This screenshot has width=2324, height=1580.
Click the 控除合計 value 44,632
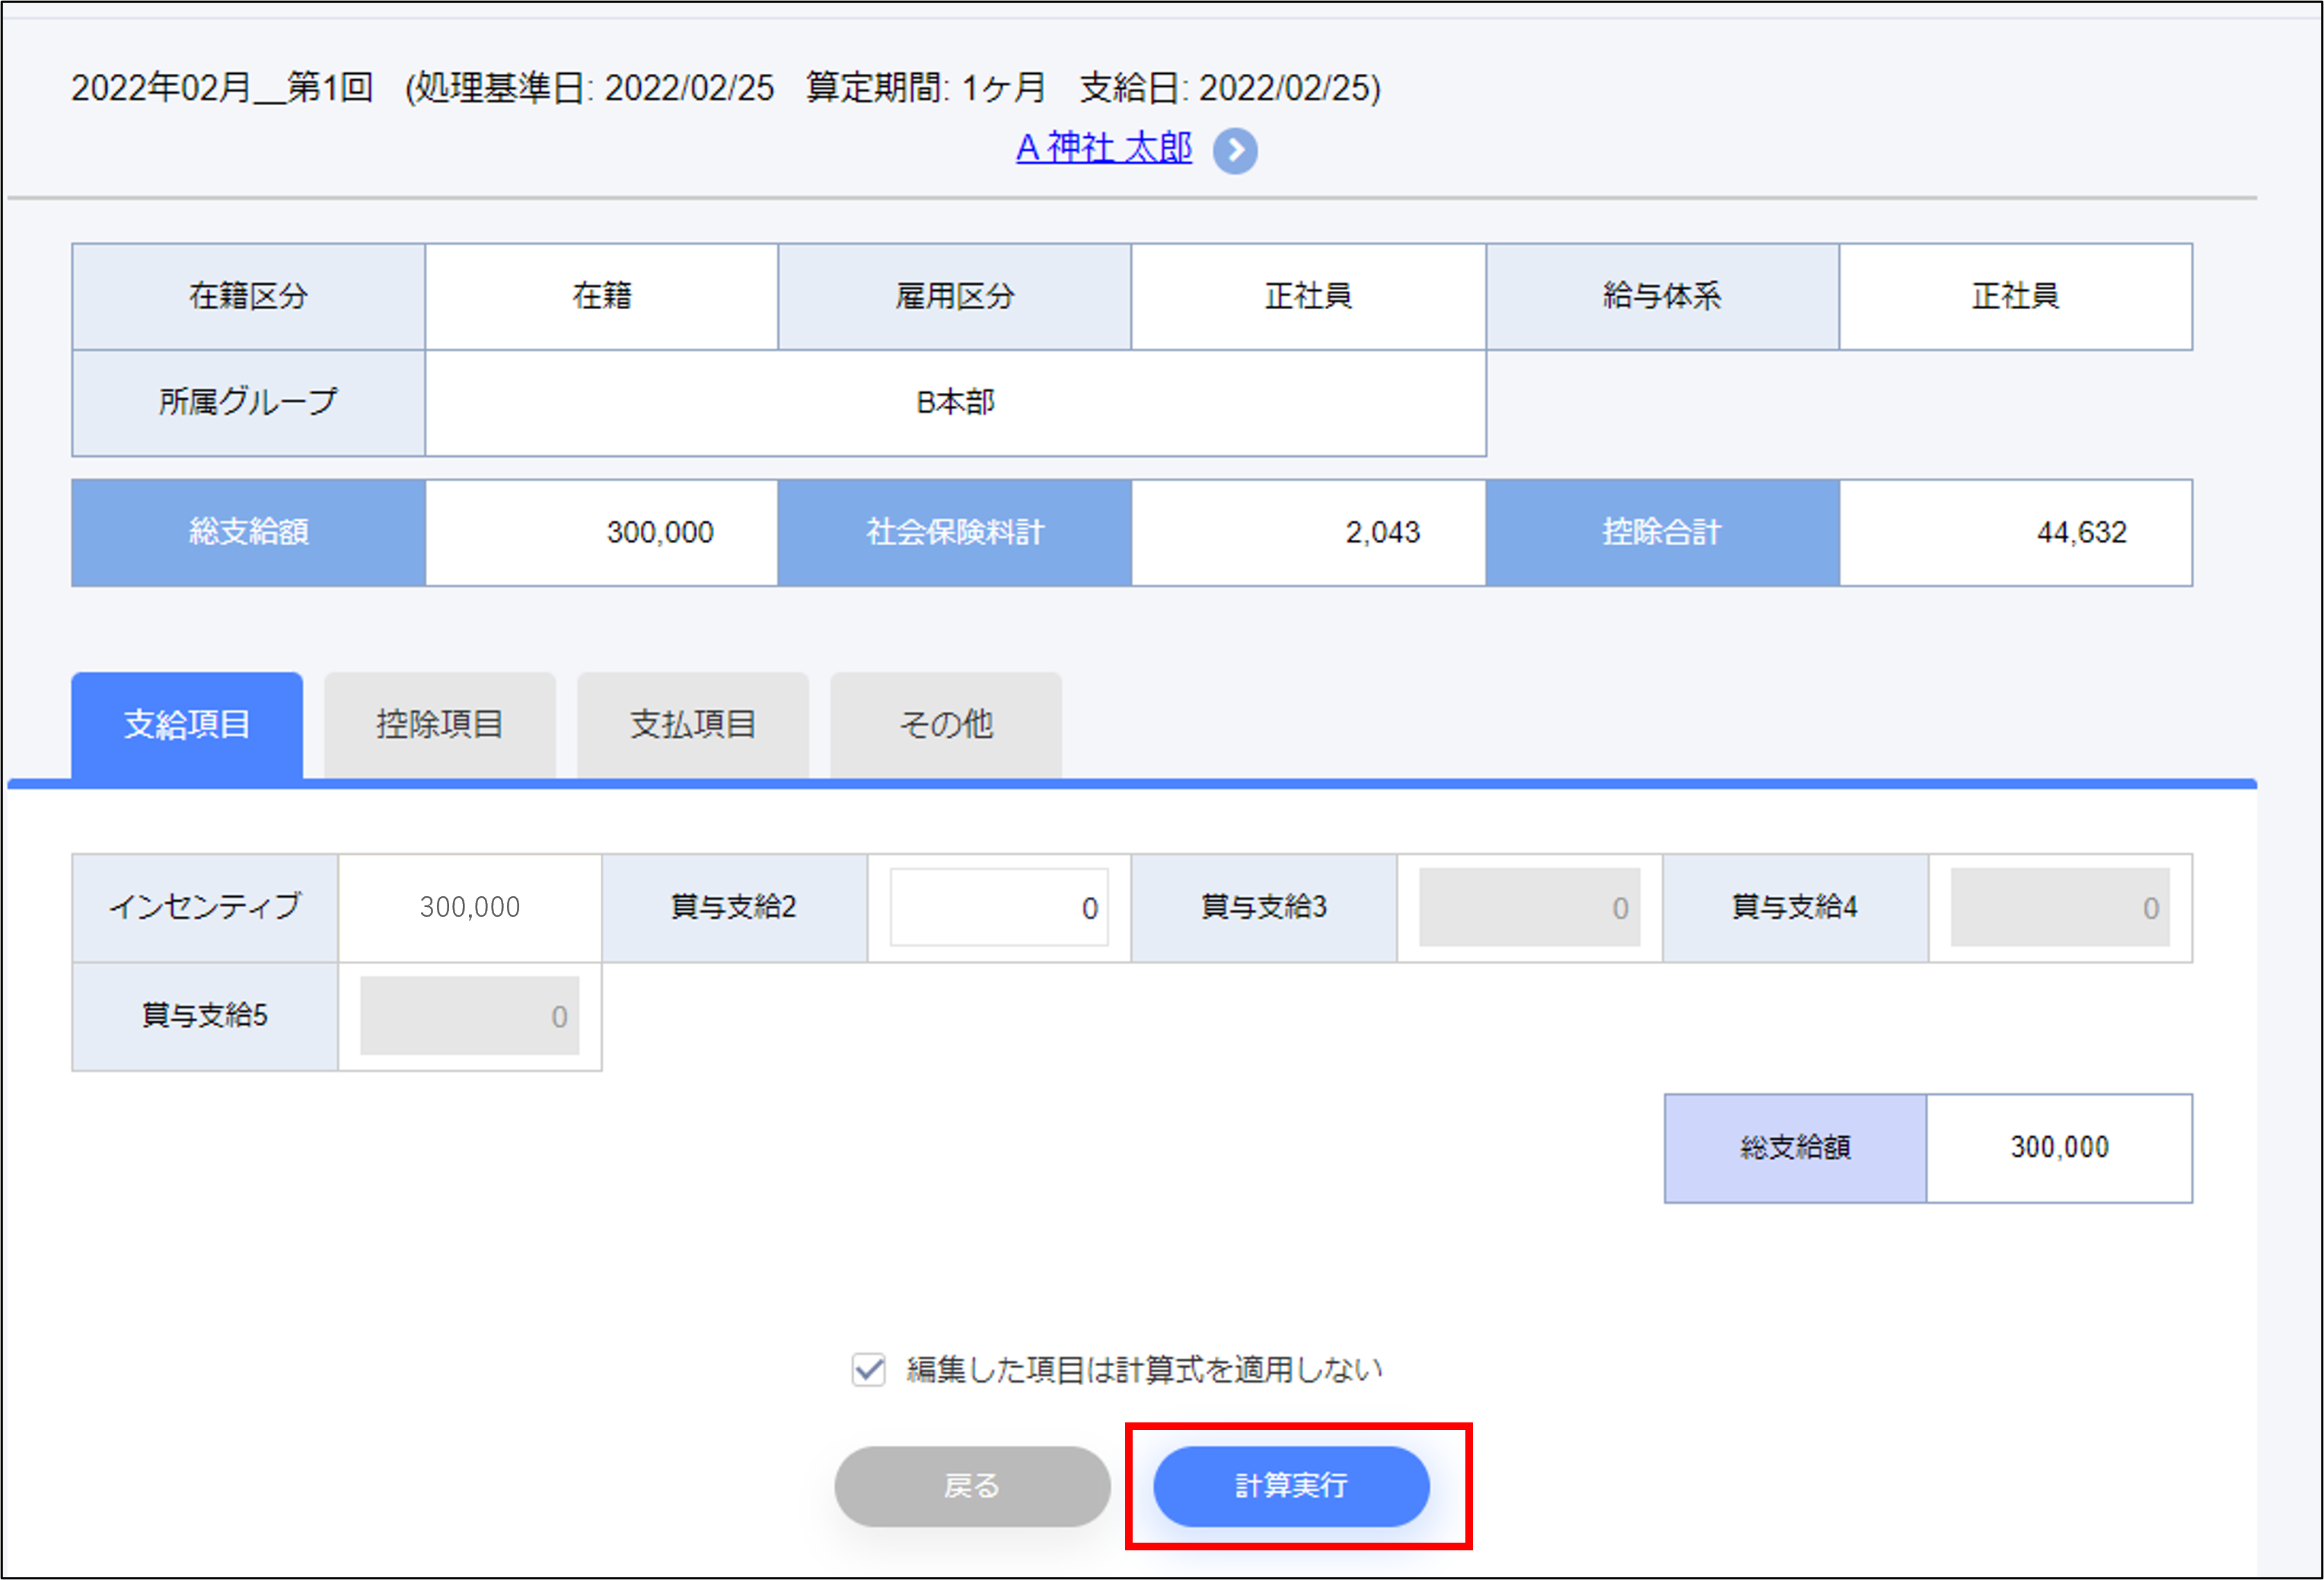coord(2081,532)
